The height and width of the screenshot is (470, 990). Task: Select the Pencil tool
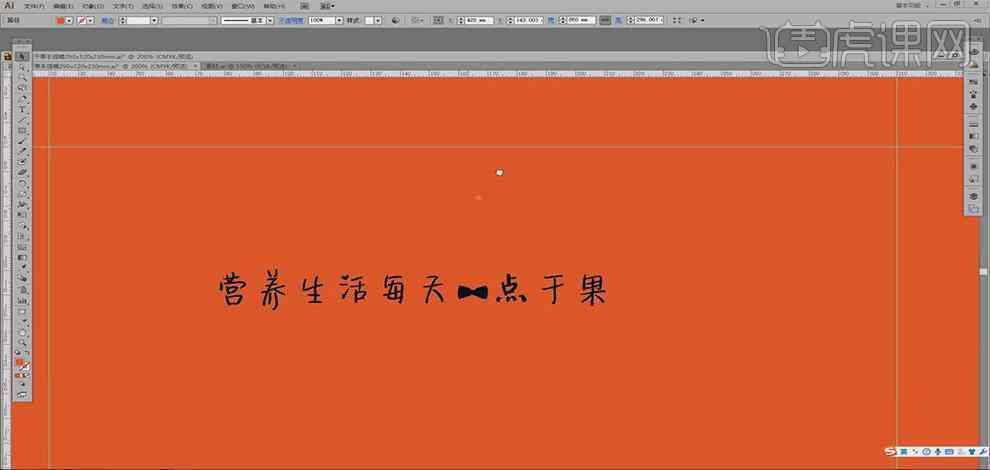pyautogui.click(x=23, y=152)
